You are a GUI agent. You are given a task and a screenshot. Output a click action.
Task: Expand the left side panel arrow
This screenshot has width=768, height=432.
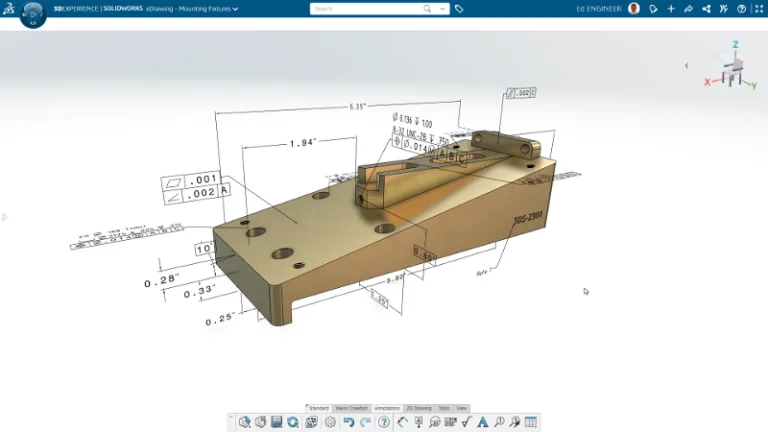click(5, 216)
